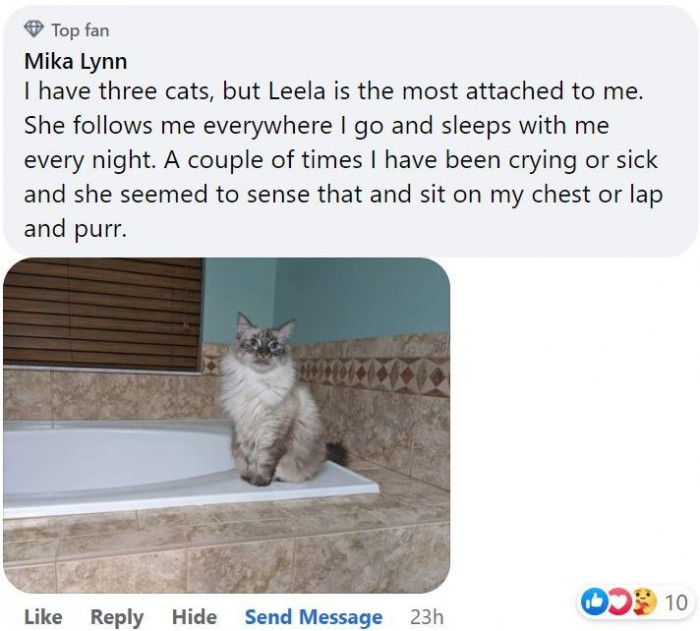Image resolution: width=700 pixels, height=631 pixels.
Task: Like Mika Lynn's comment
Action: pos(42,617)
